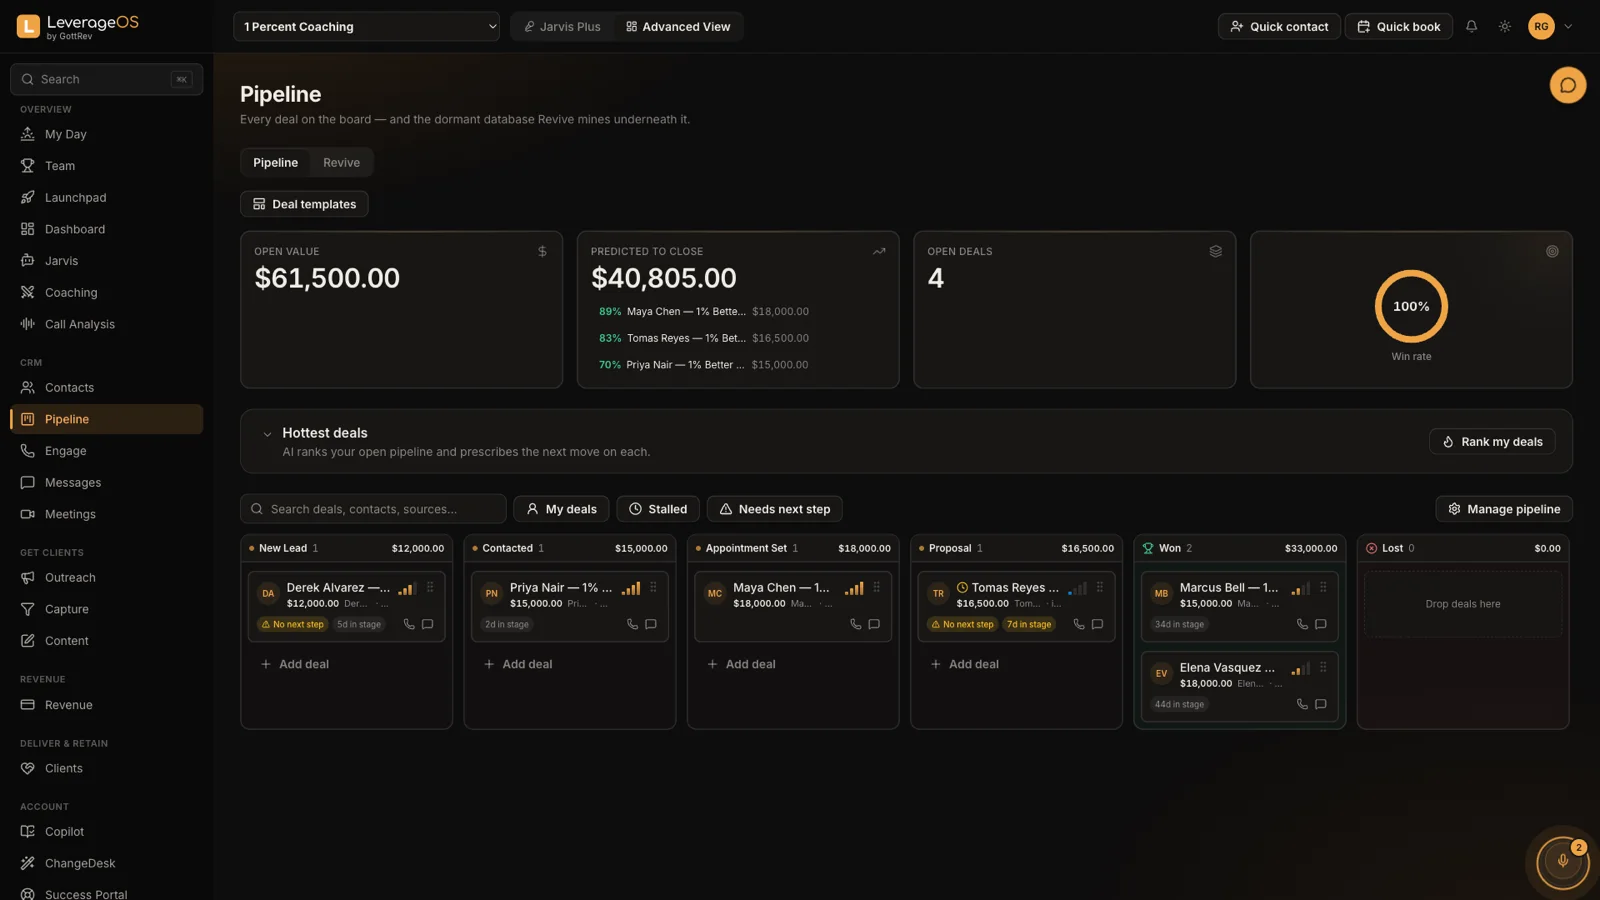Viewport: 1600px width, 900px height.
Task: Activate the microphone voice button
Action: click(x=1562, y=861)
